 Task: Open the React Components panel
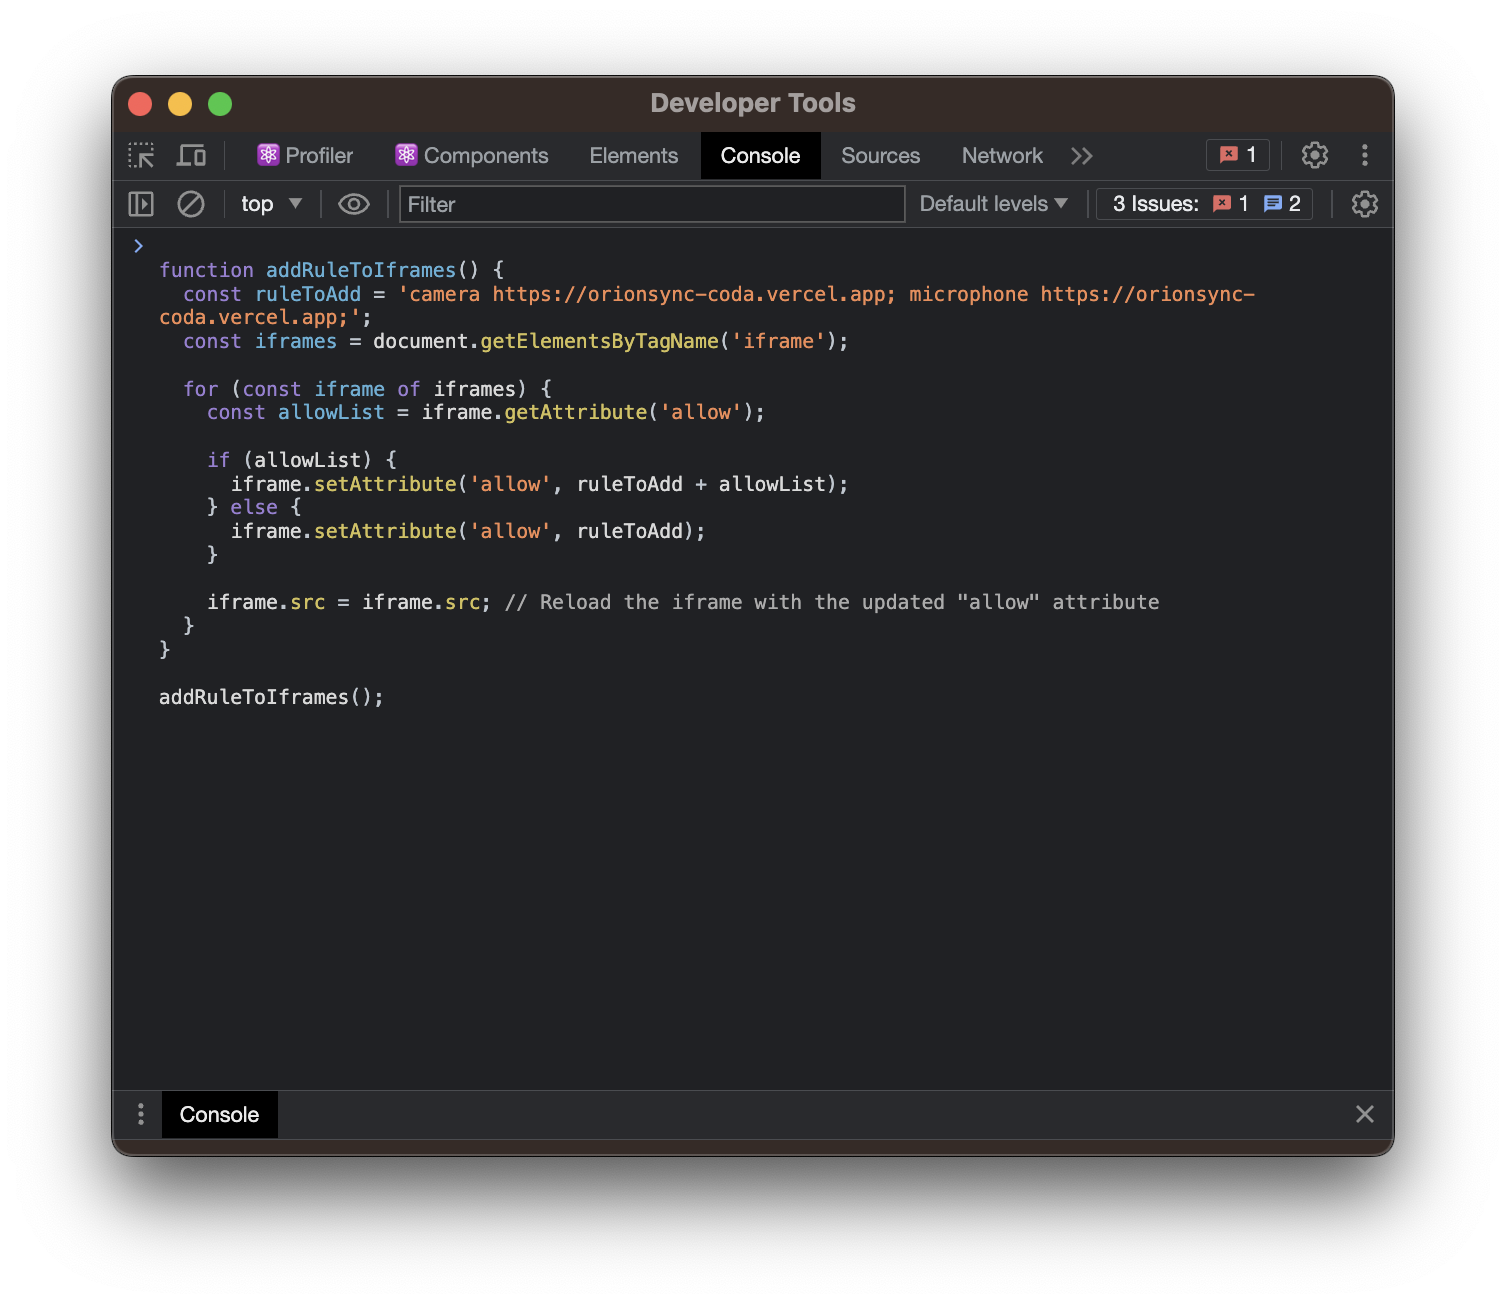click(x=471, y=155)
